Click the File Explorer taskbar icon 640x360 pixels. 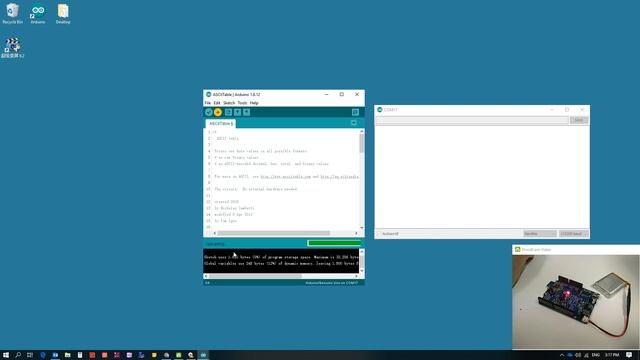[67, 355]
